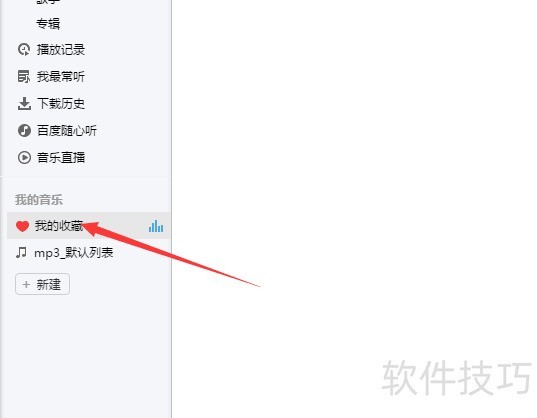
Task: Open the 百度随心听 label
Action: click(67, 130)
